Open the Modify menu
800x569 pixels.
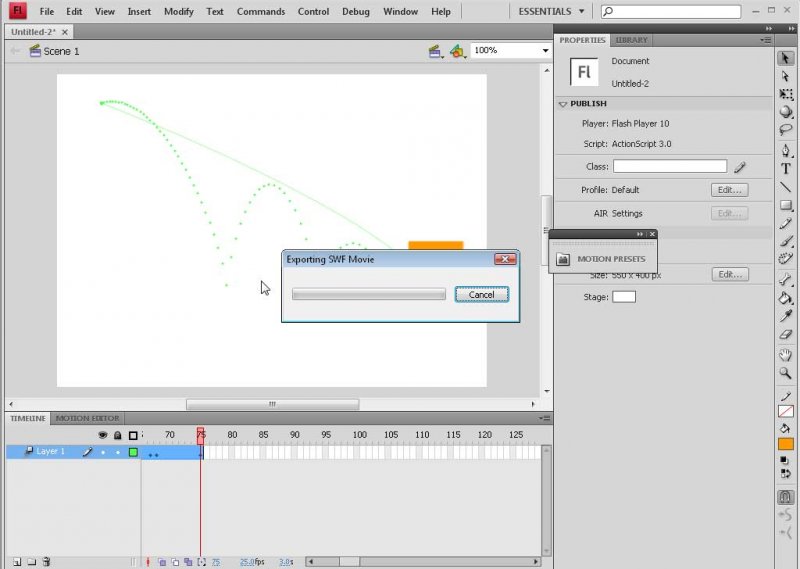coord(178,11)
